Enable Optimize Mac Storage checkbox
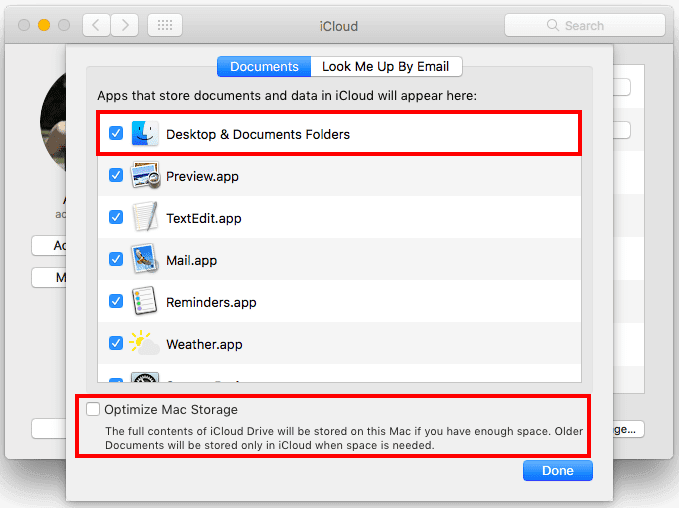The width and height of the screenshot is (679, 508). pos(93,410)
